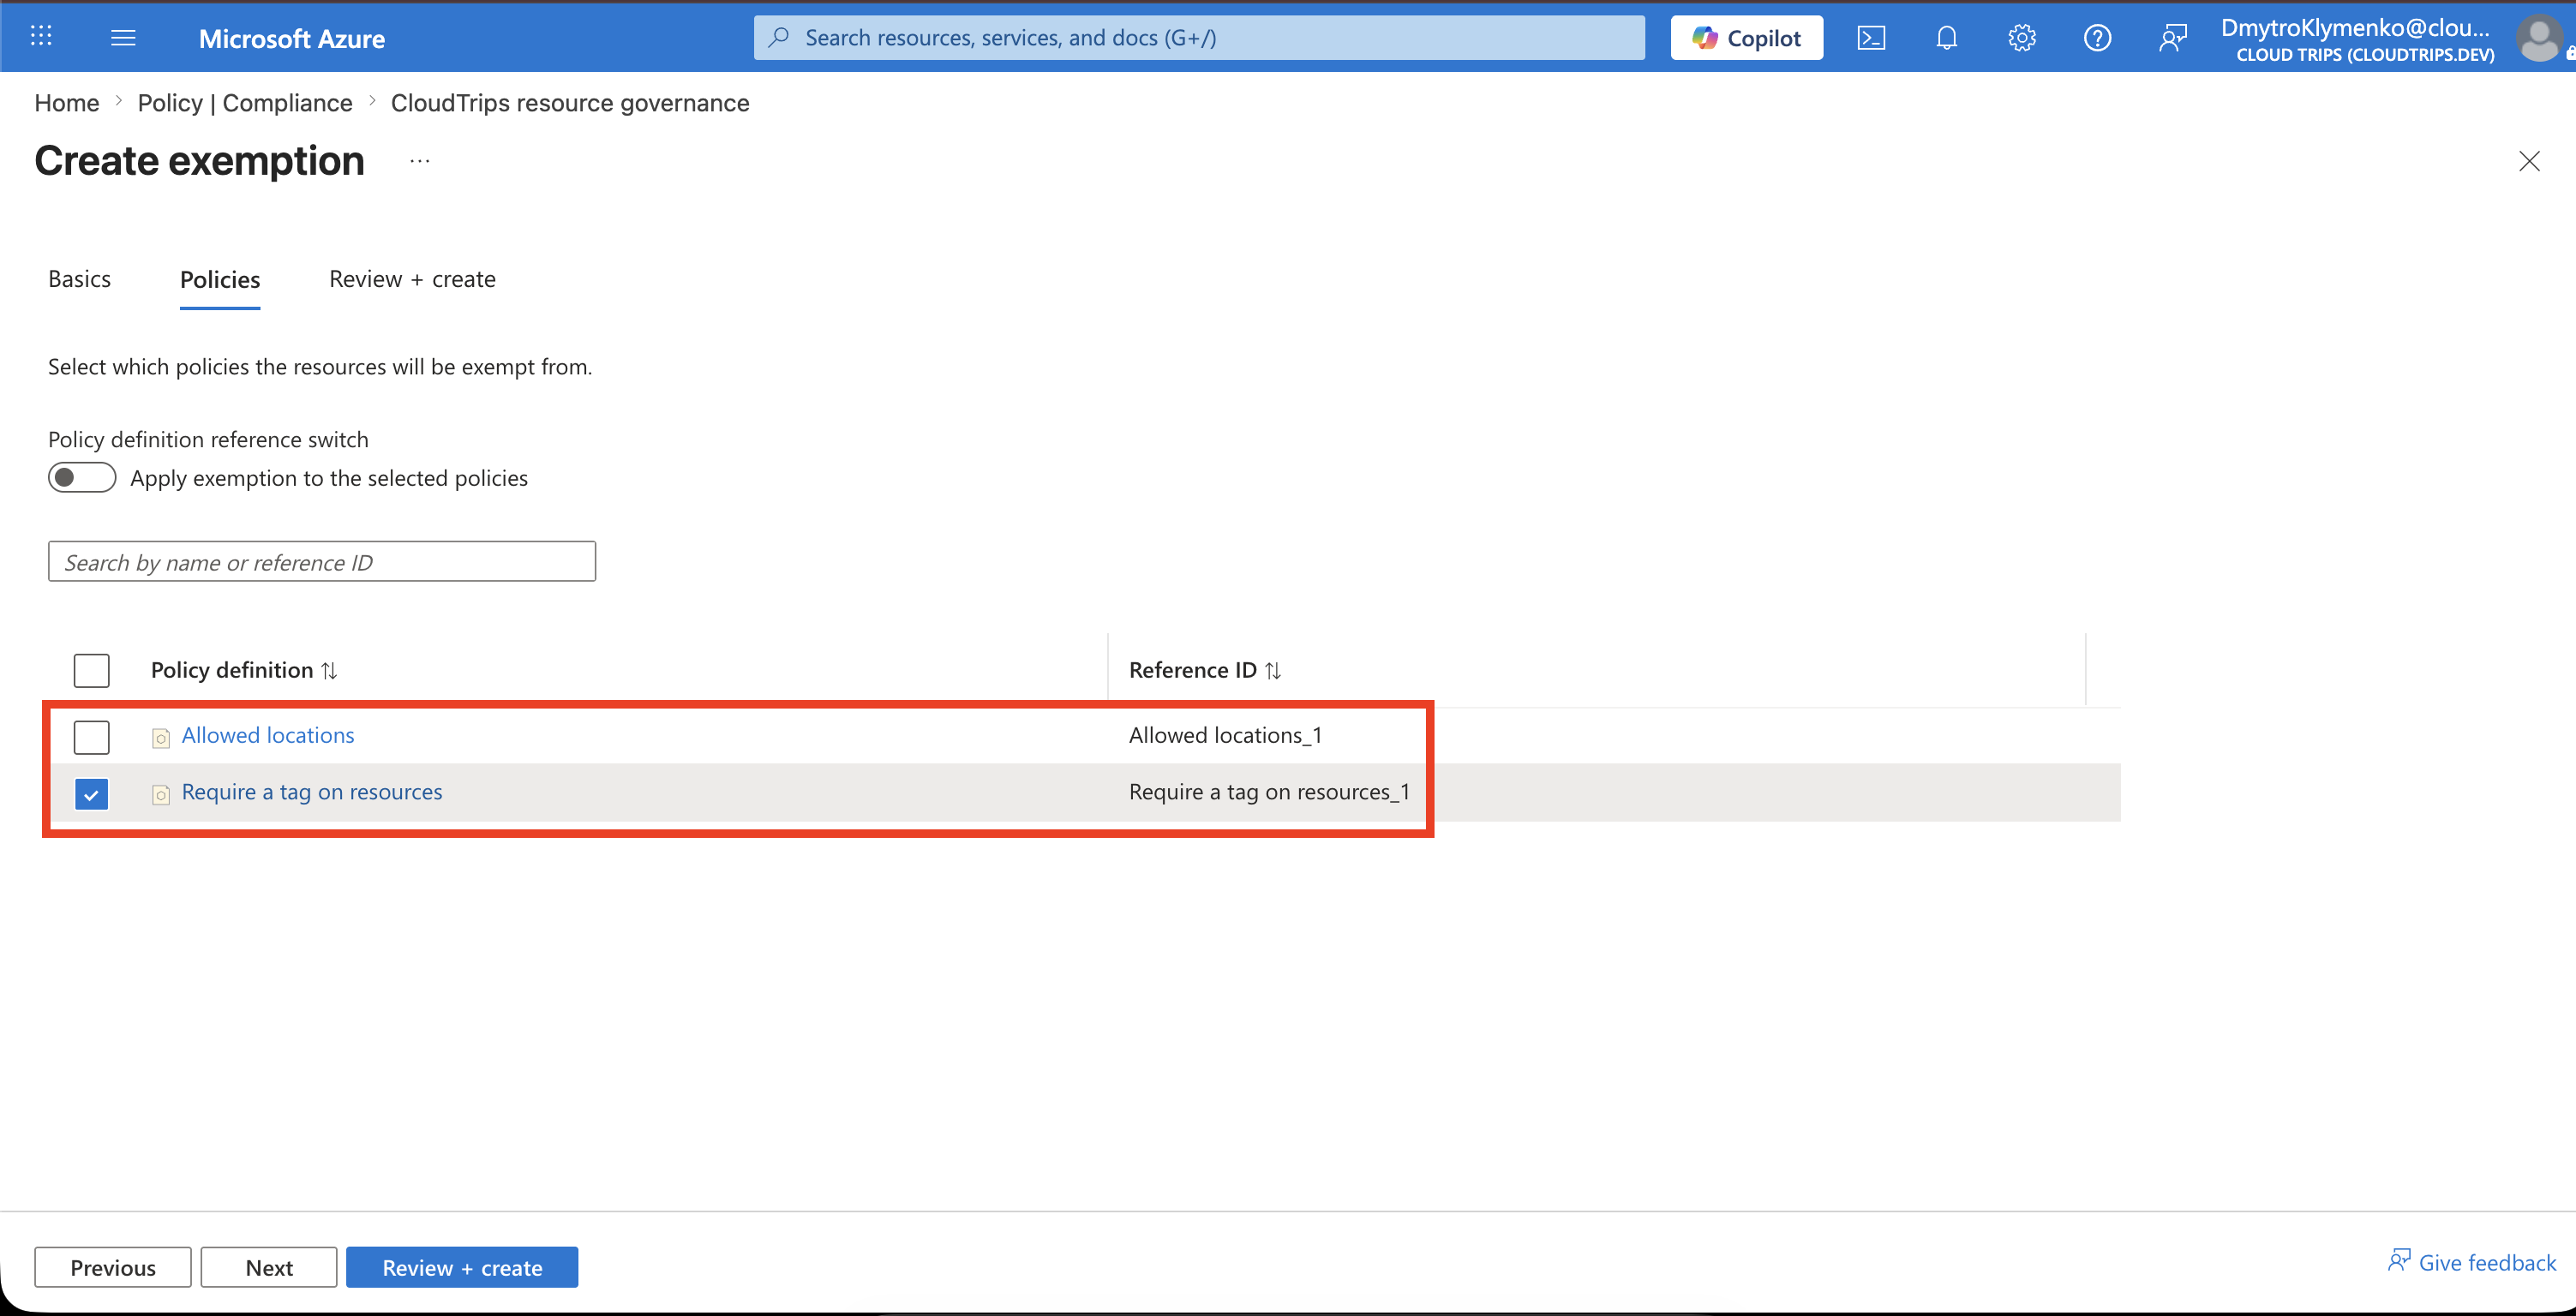The height and width of the screenshot is (1316, 2576).
Task: Open Copilot
Action: [x=1746, y=38]
